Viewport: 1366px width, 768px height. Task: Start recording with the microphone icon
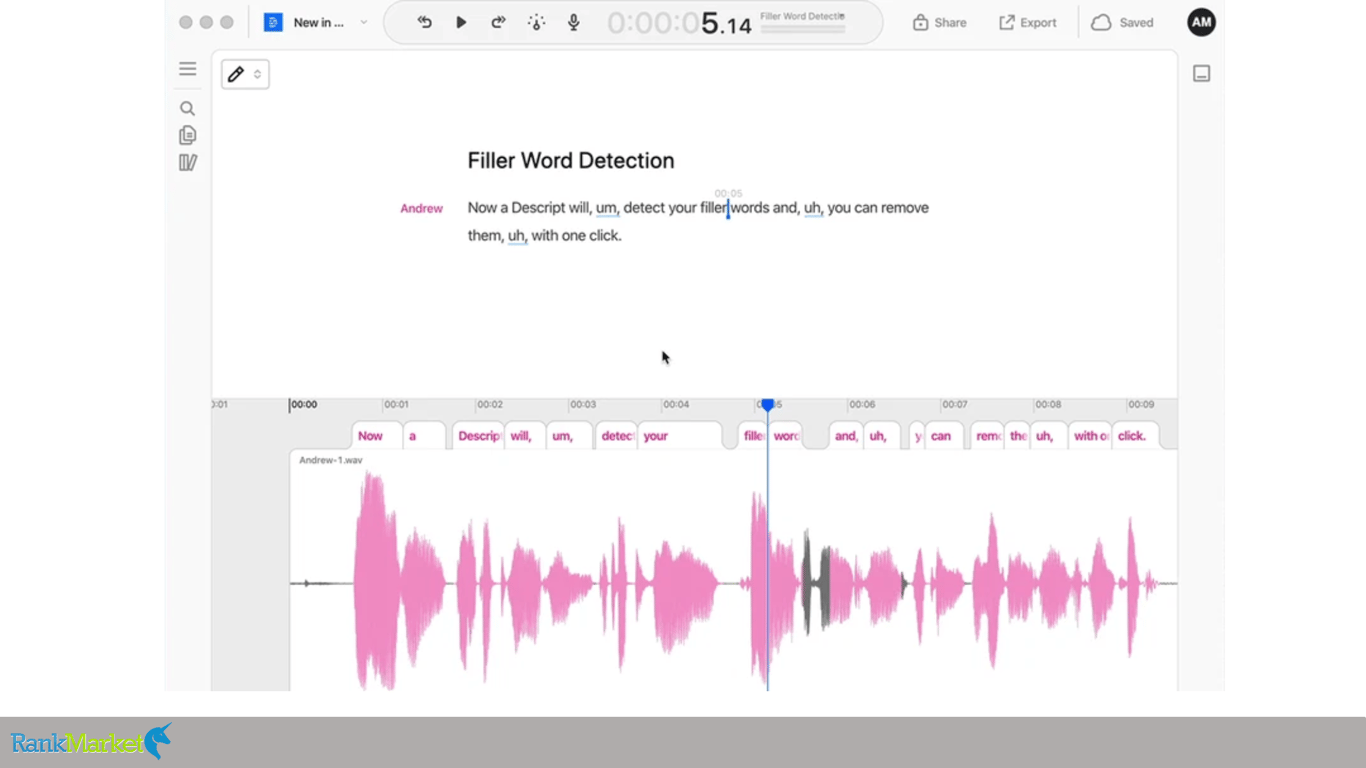574,22
